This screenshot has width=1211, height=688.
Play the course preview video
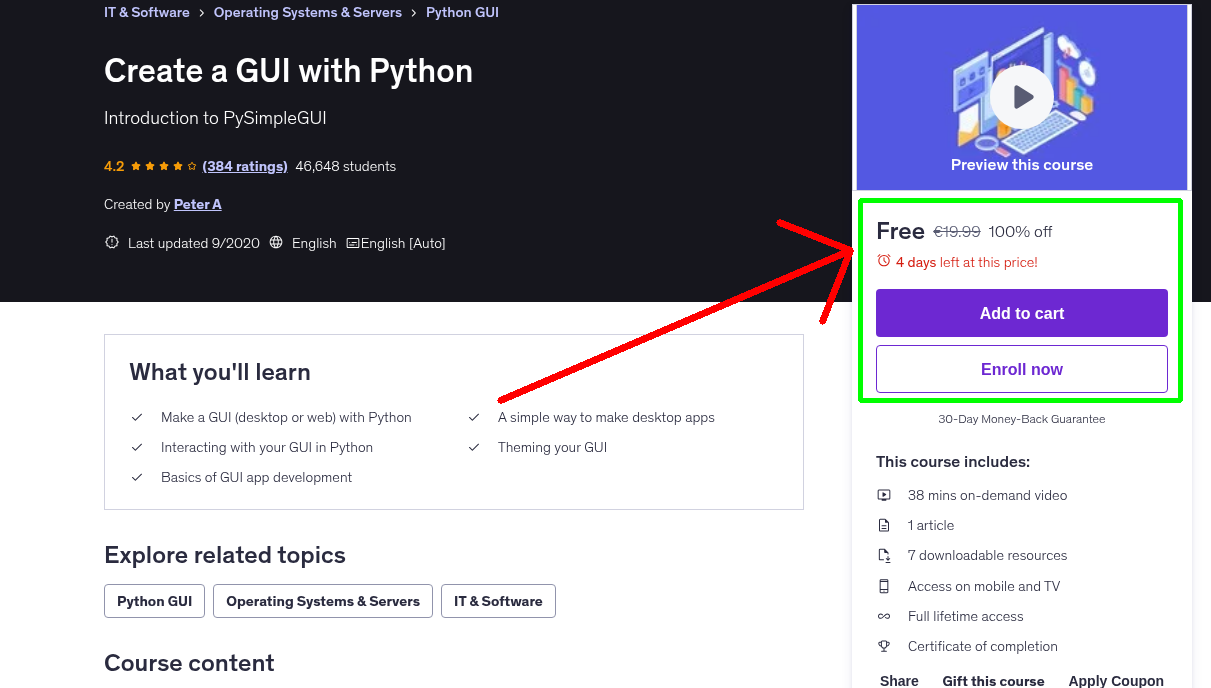1022,97
